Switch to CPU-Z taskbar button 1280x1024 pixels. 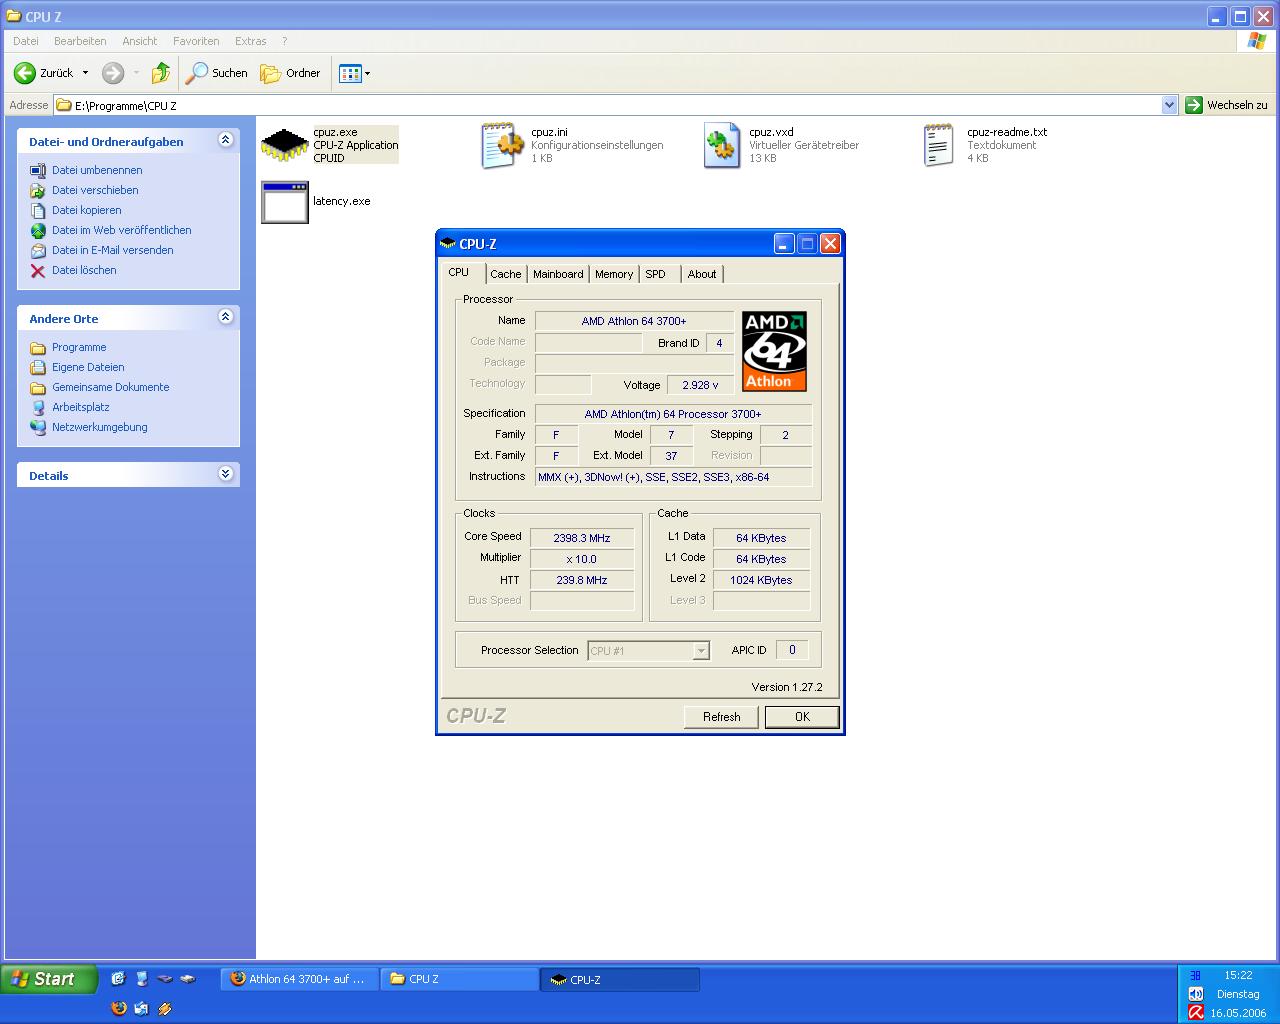[620, 979]
